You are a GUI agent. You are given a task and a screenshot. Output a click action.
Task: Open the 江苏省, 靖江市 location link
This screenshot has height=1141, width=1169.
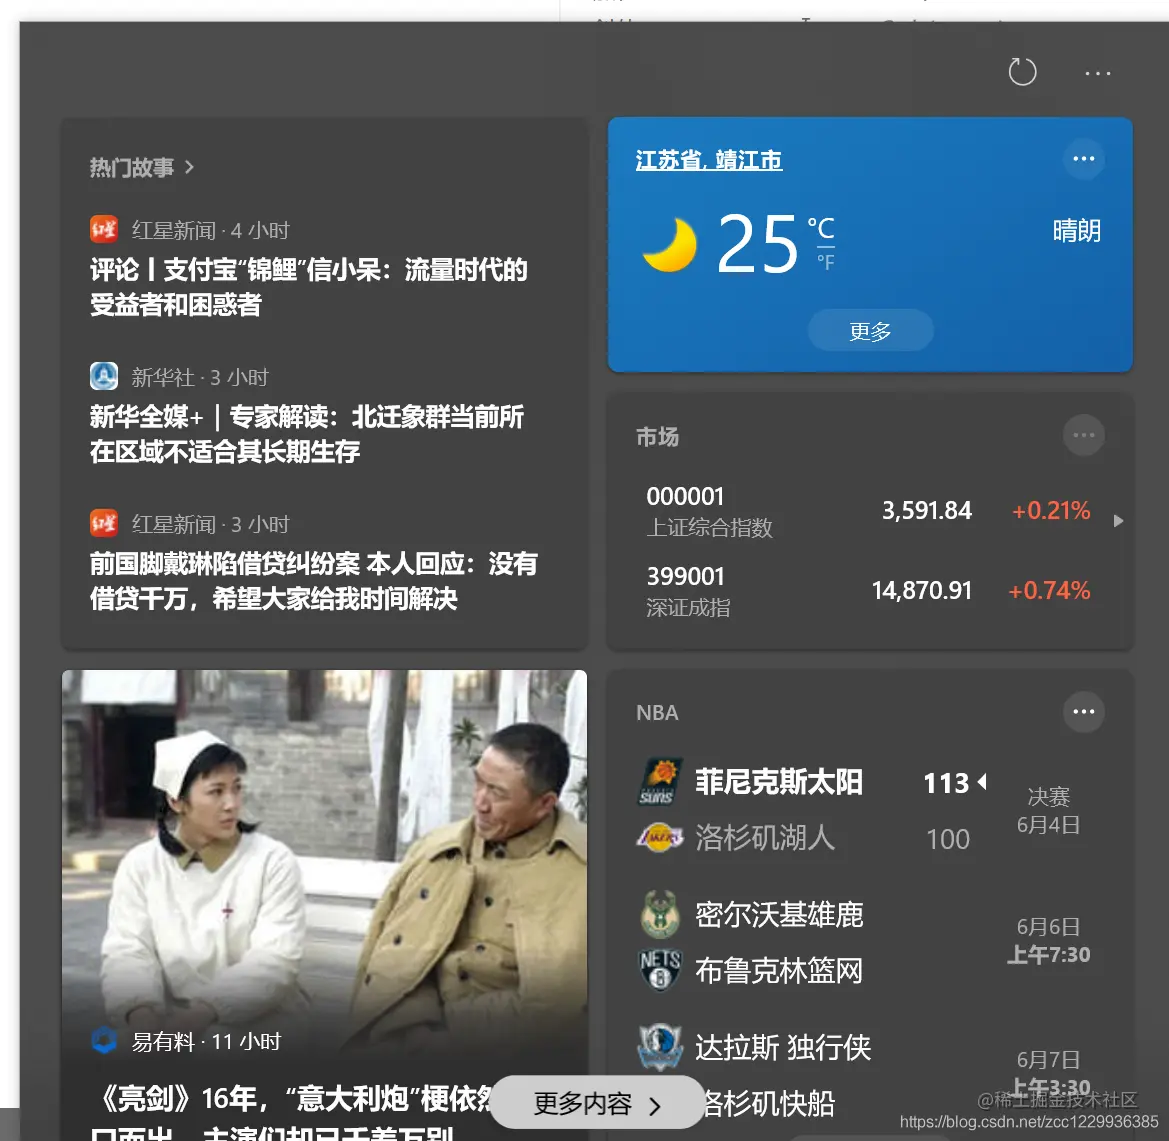(707, 159)
